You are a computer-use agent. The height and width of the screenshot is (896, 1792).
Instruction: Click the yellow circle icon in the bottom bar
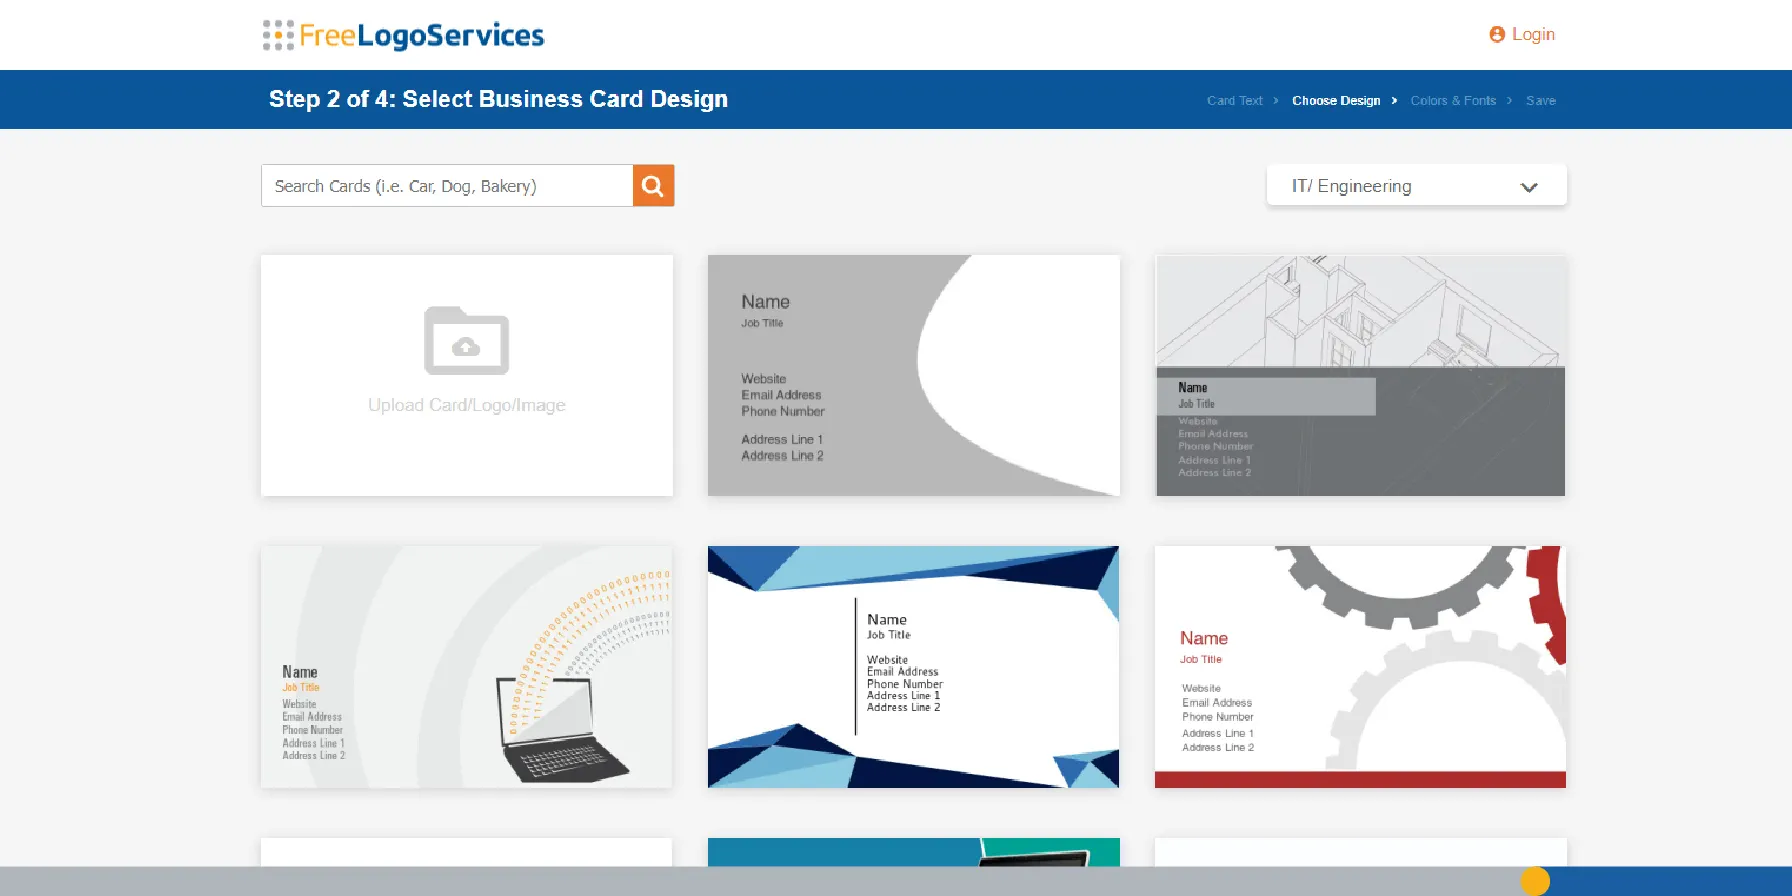click(1534, 881)
